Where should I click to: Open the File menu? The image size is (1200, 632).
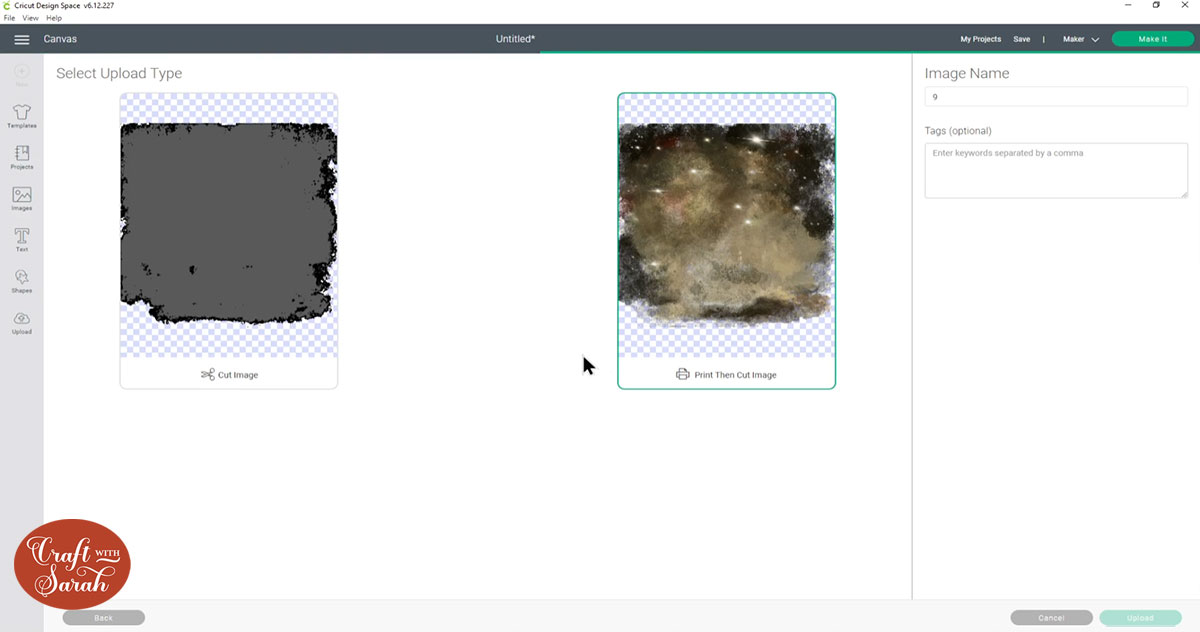tap(9, 18)
